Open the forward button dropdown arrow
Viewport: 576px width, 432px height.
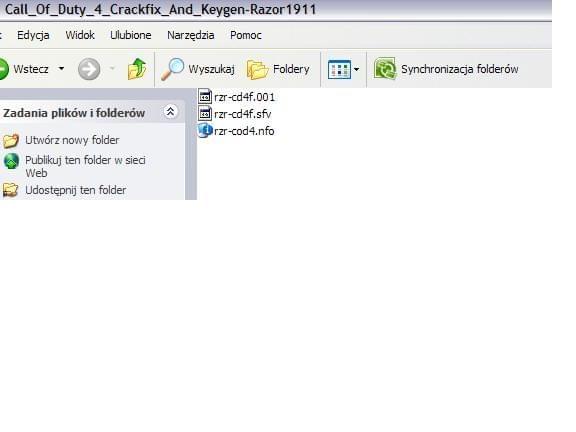[112, 68]
